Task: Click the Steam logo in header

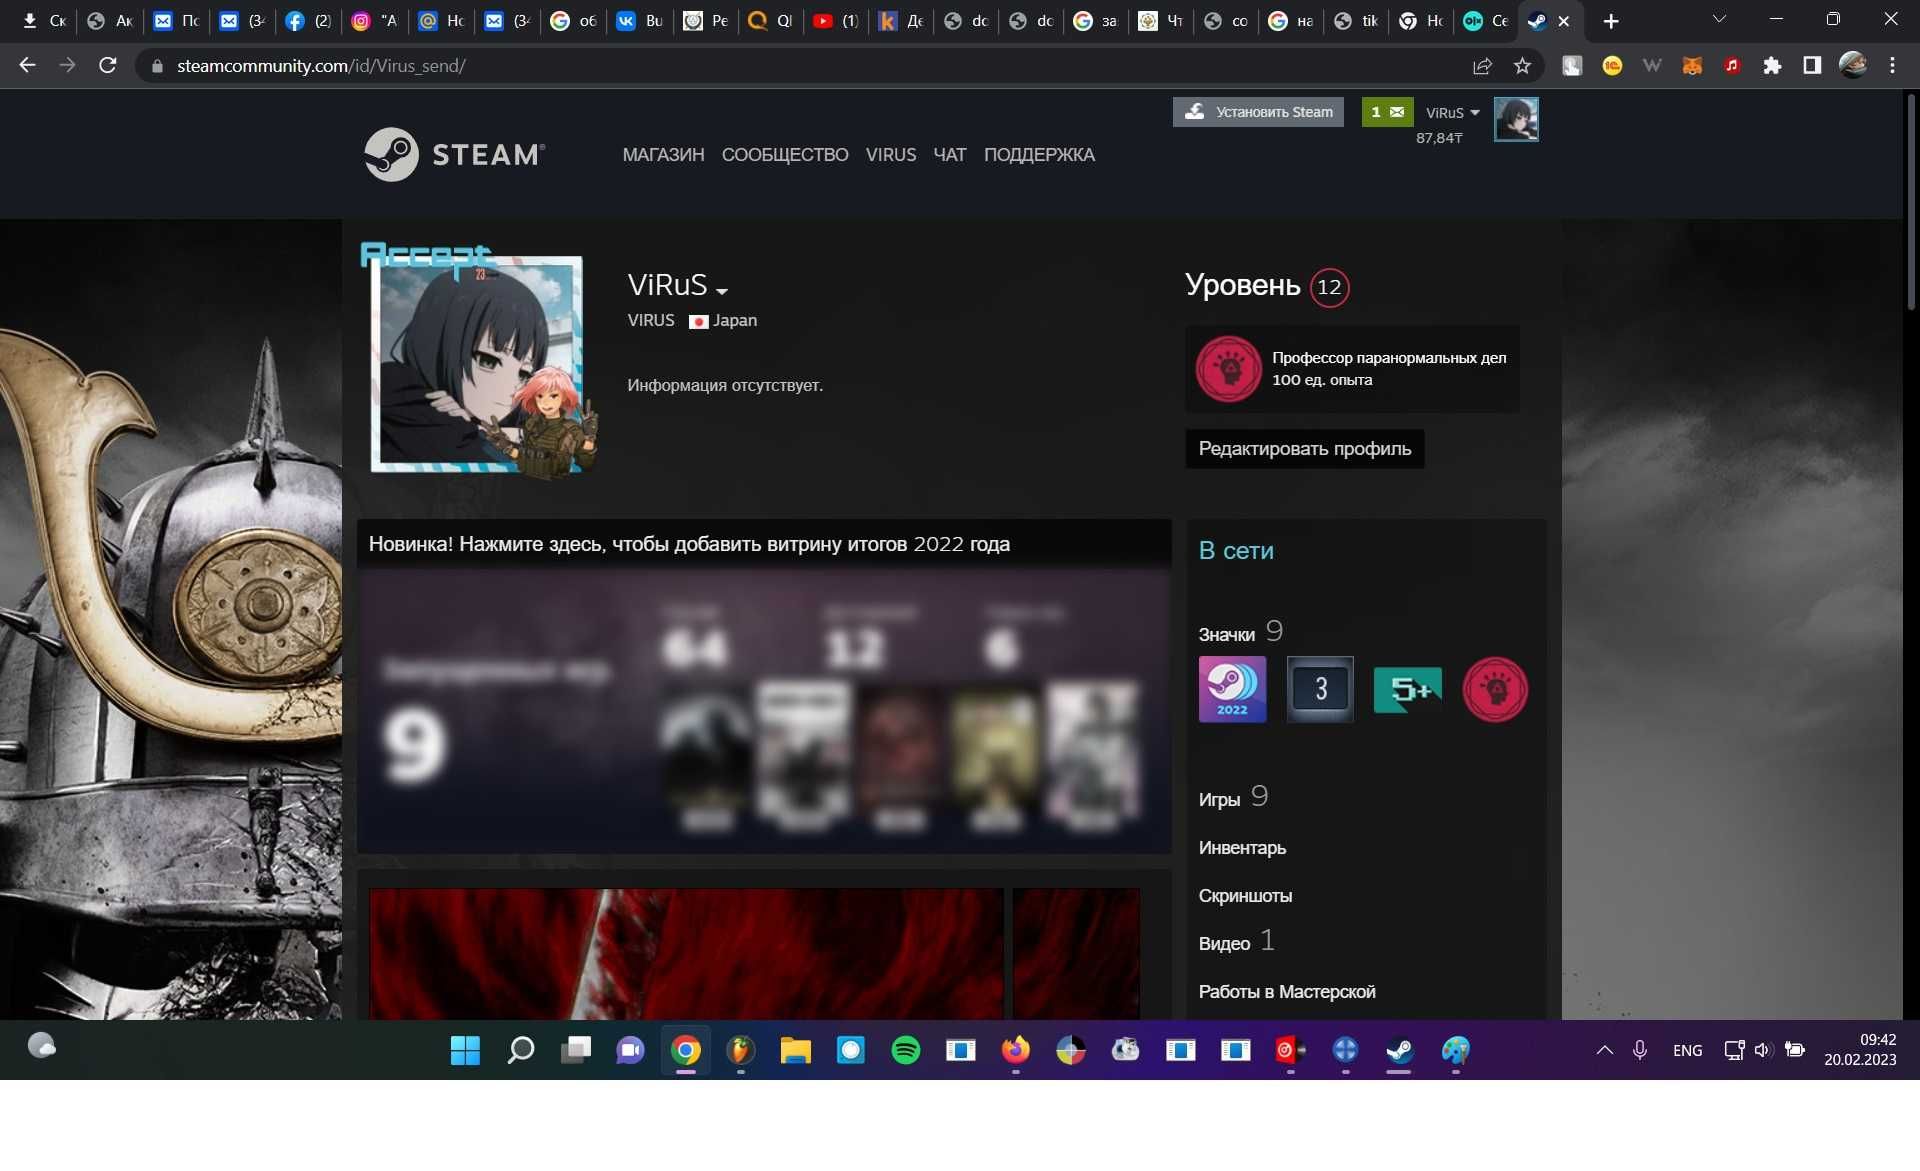Action: (x=455, y=154)
